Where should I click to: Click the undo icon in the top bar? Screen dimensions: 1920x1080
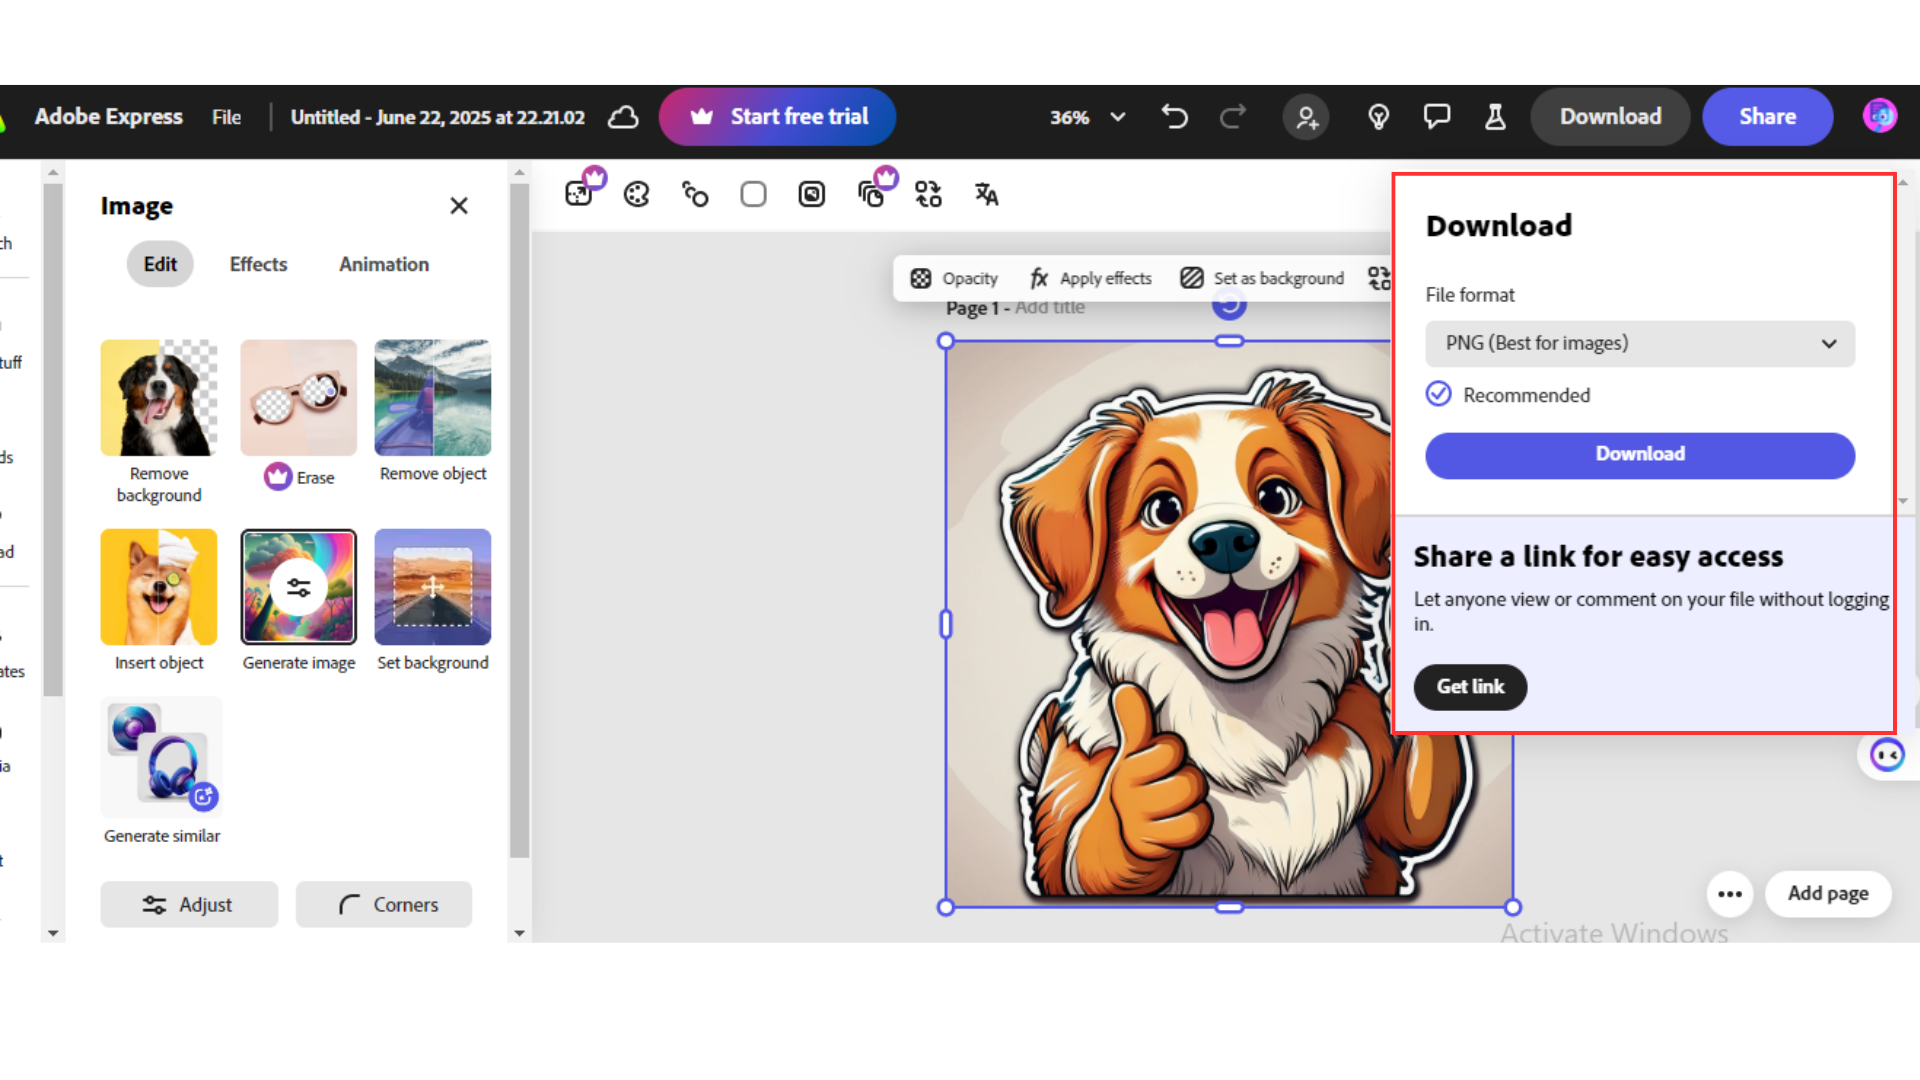point(1174,117)
